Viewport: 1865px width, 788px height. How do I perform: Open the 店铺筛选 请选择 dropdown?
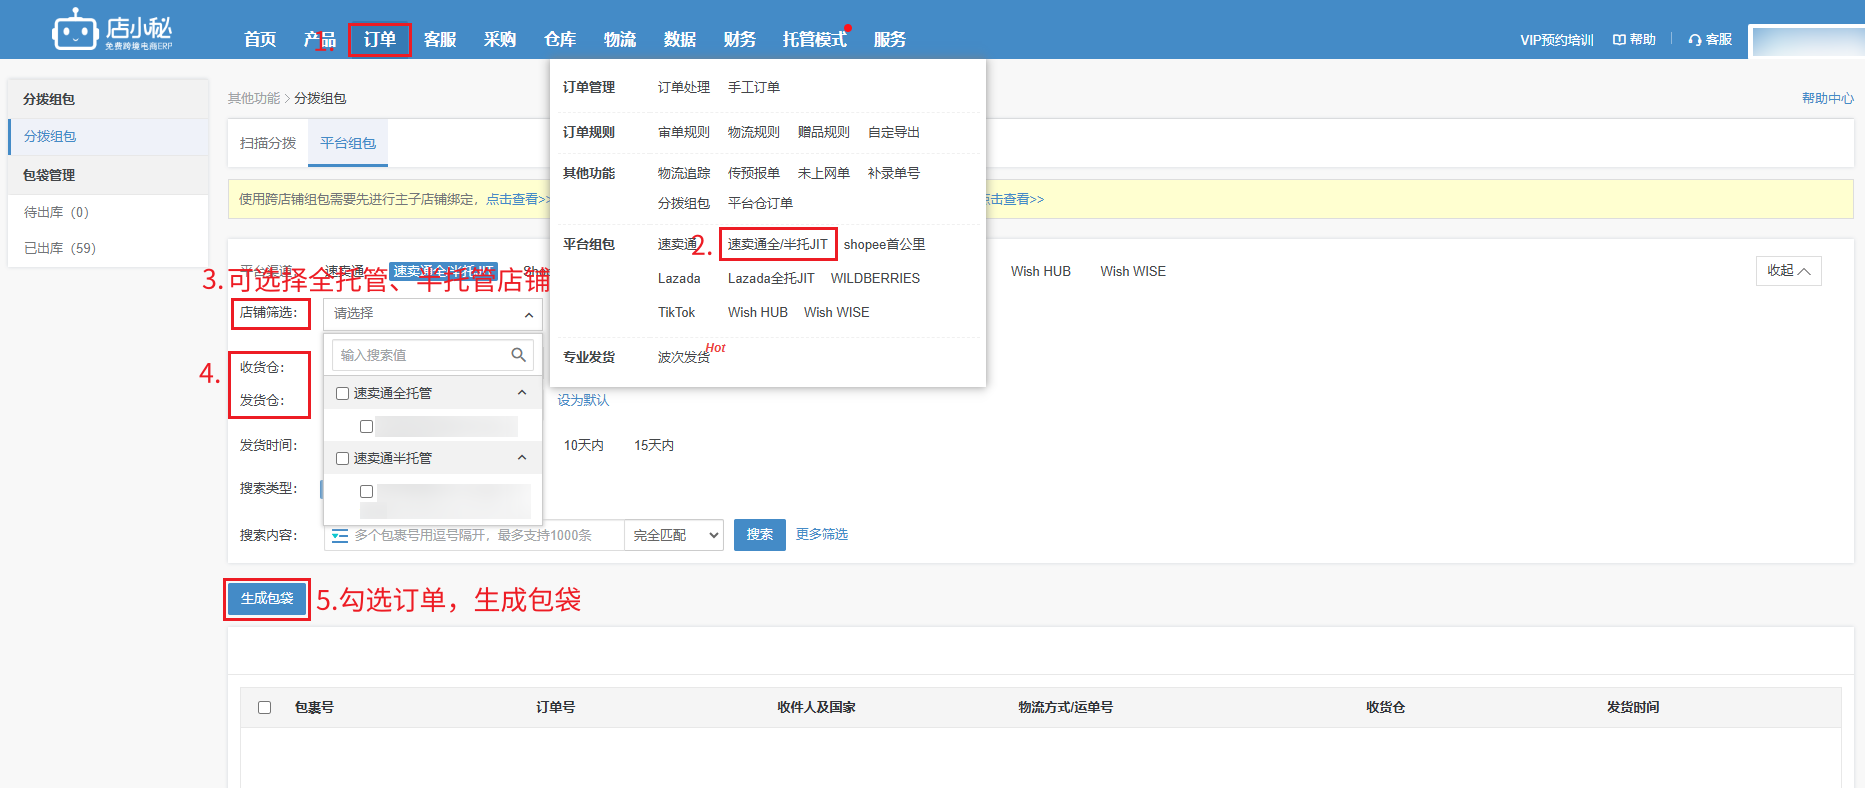433,314
